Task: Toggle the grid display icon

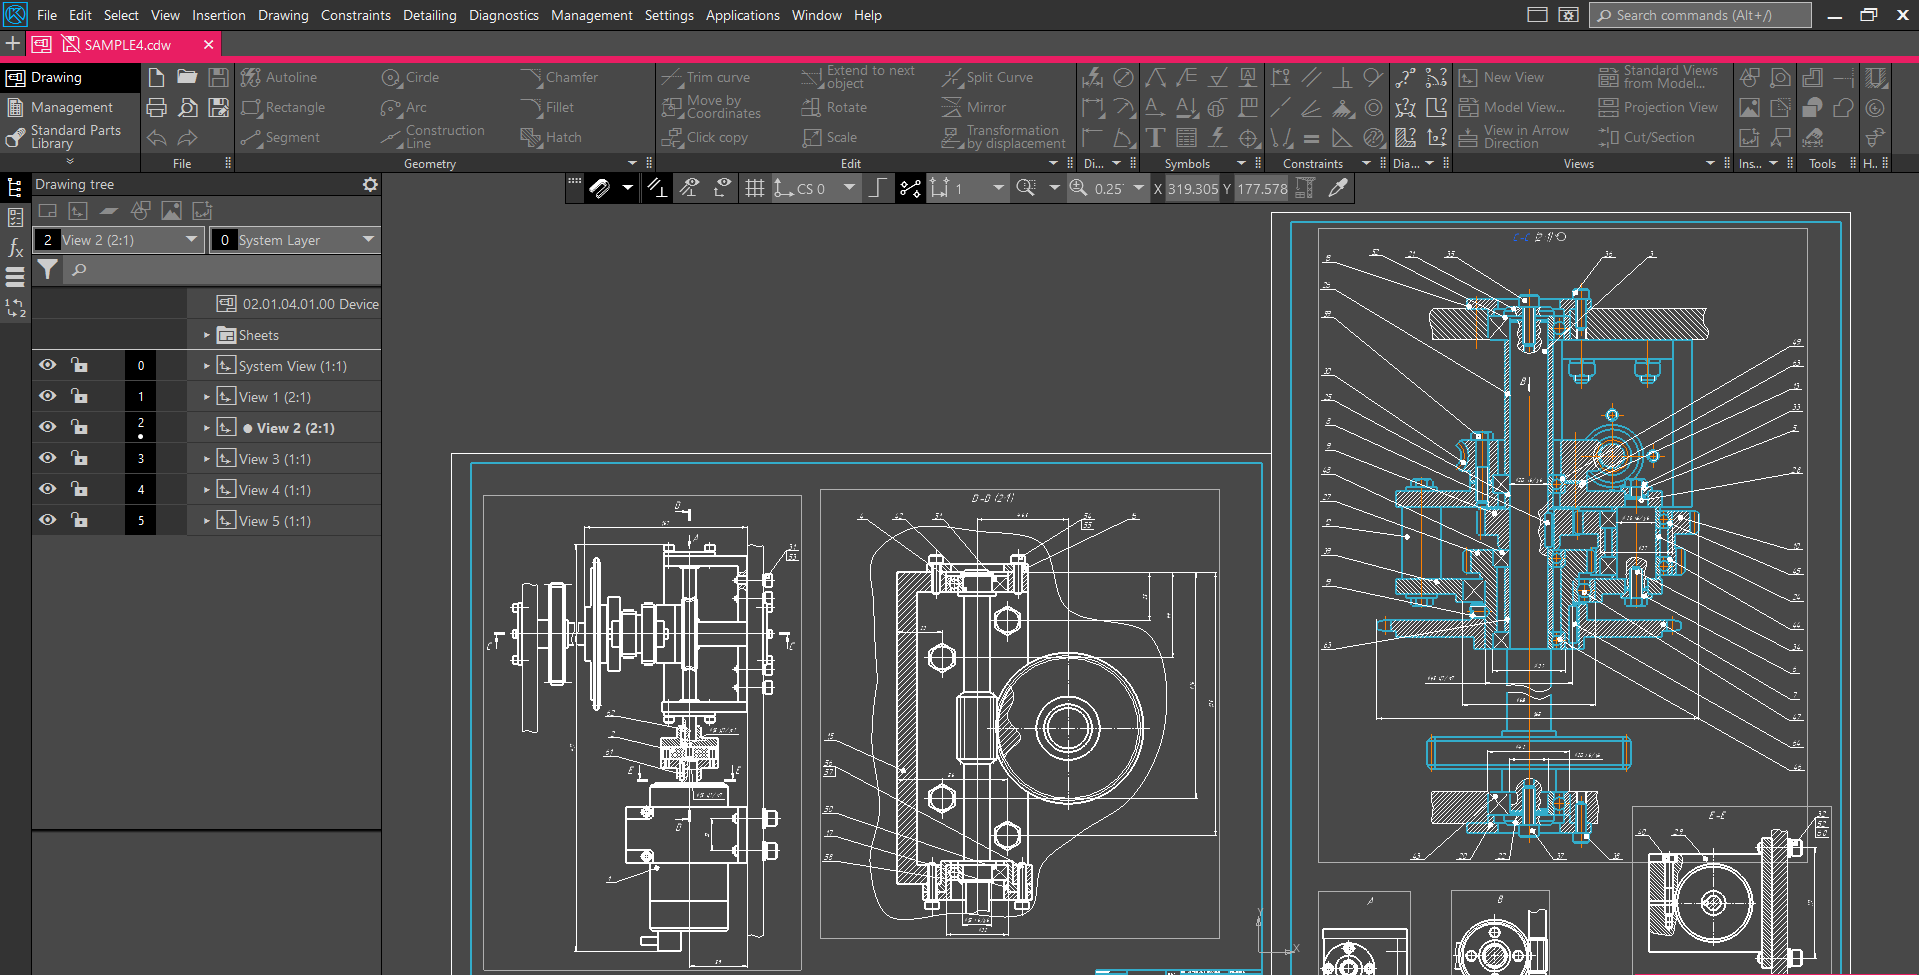Action: (755, 188)
